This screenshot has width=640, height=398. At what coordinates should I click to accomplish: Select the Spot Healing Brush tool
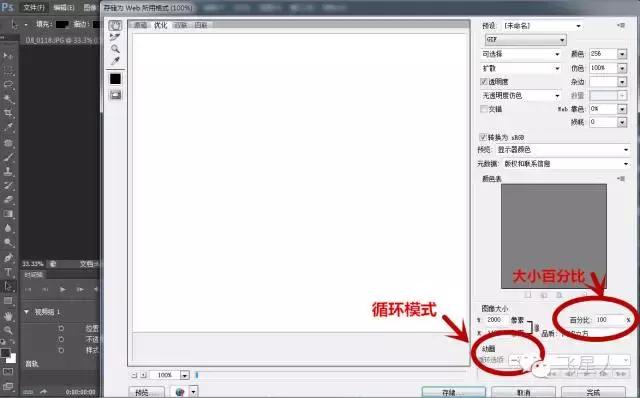click(x=8, y=142)
